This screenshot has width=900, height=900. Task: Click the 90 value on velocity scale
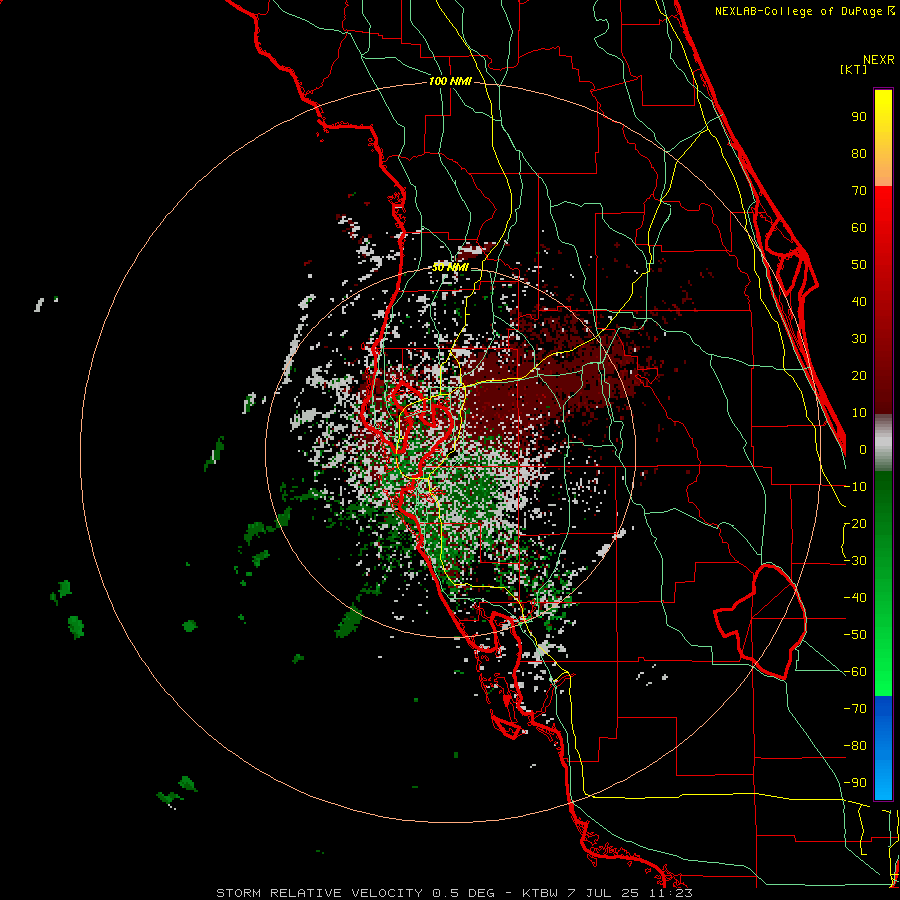[x=859, y=117]
